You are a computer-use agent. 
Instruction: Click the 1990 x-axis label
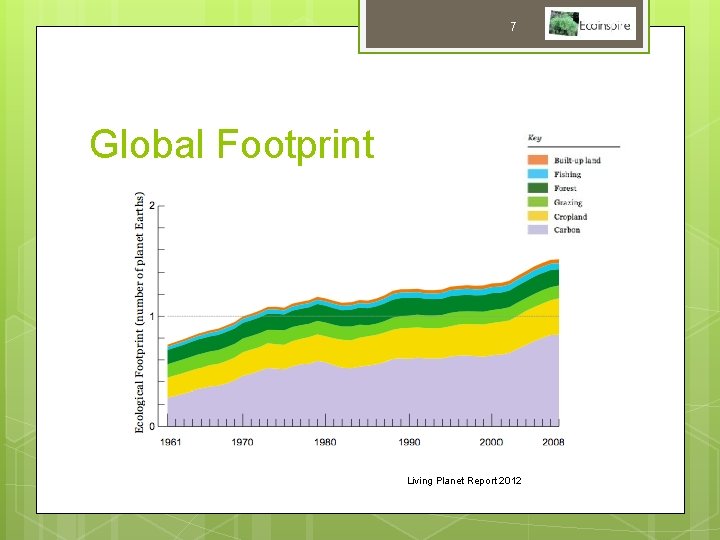tap(409, 442)
